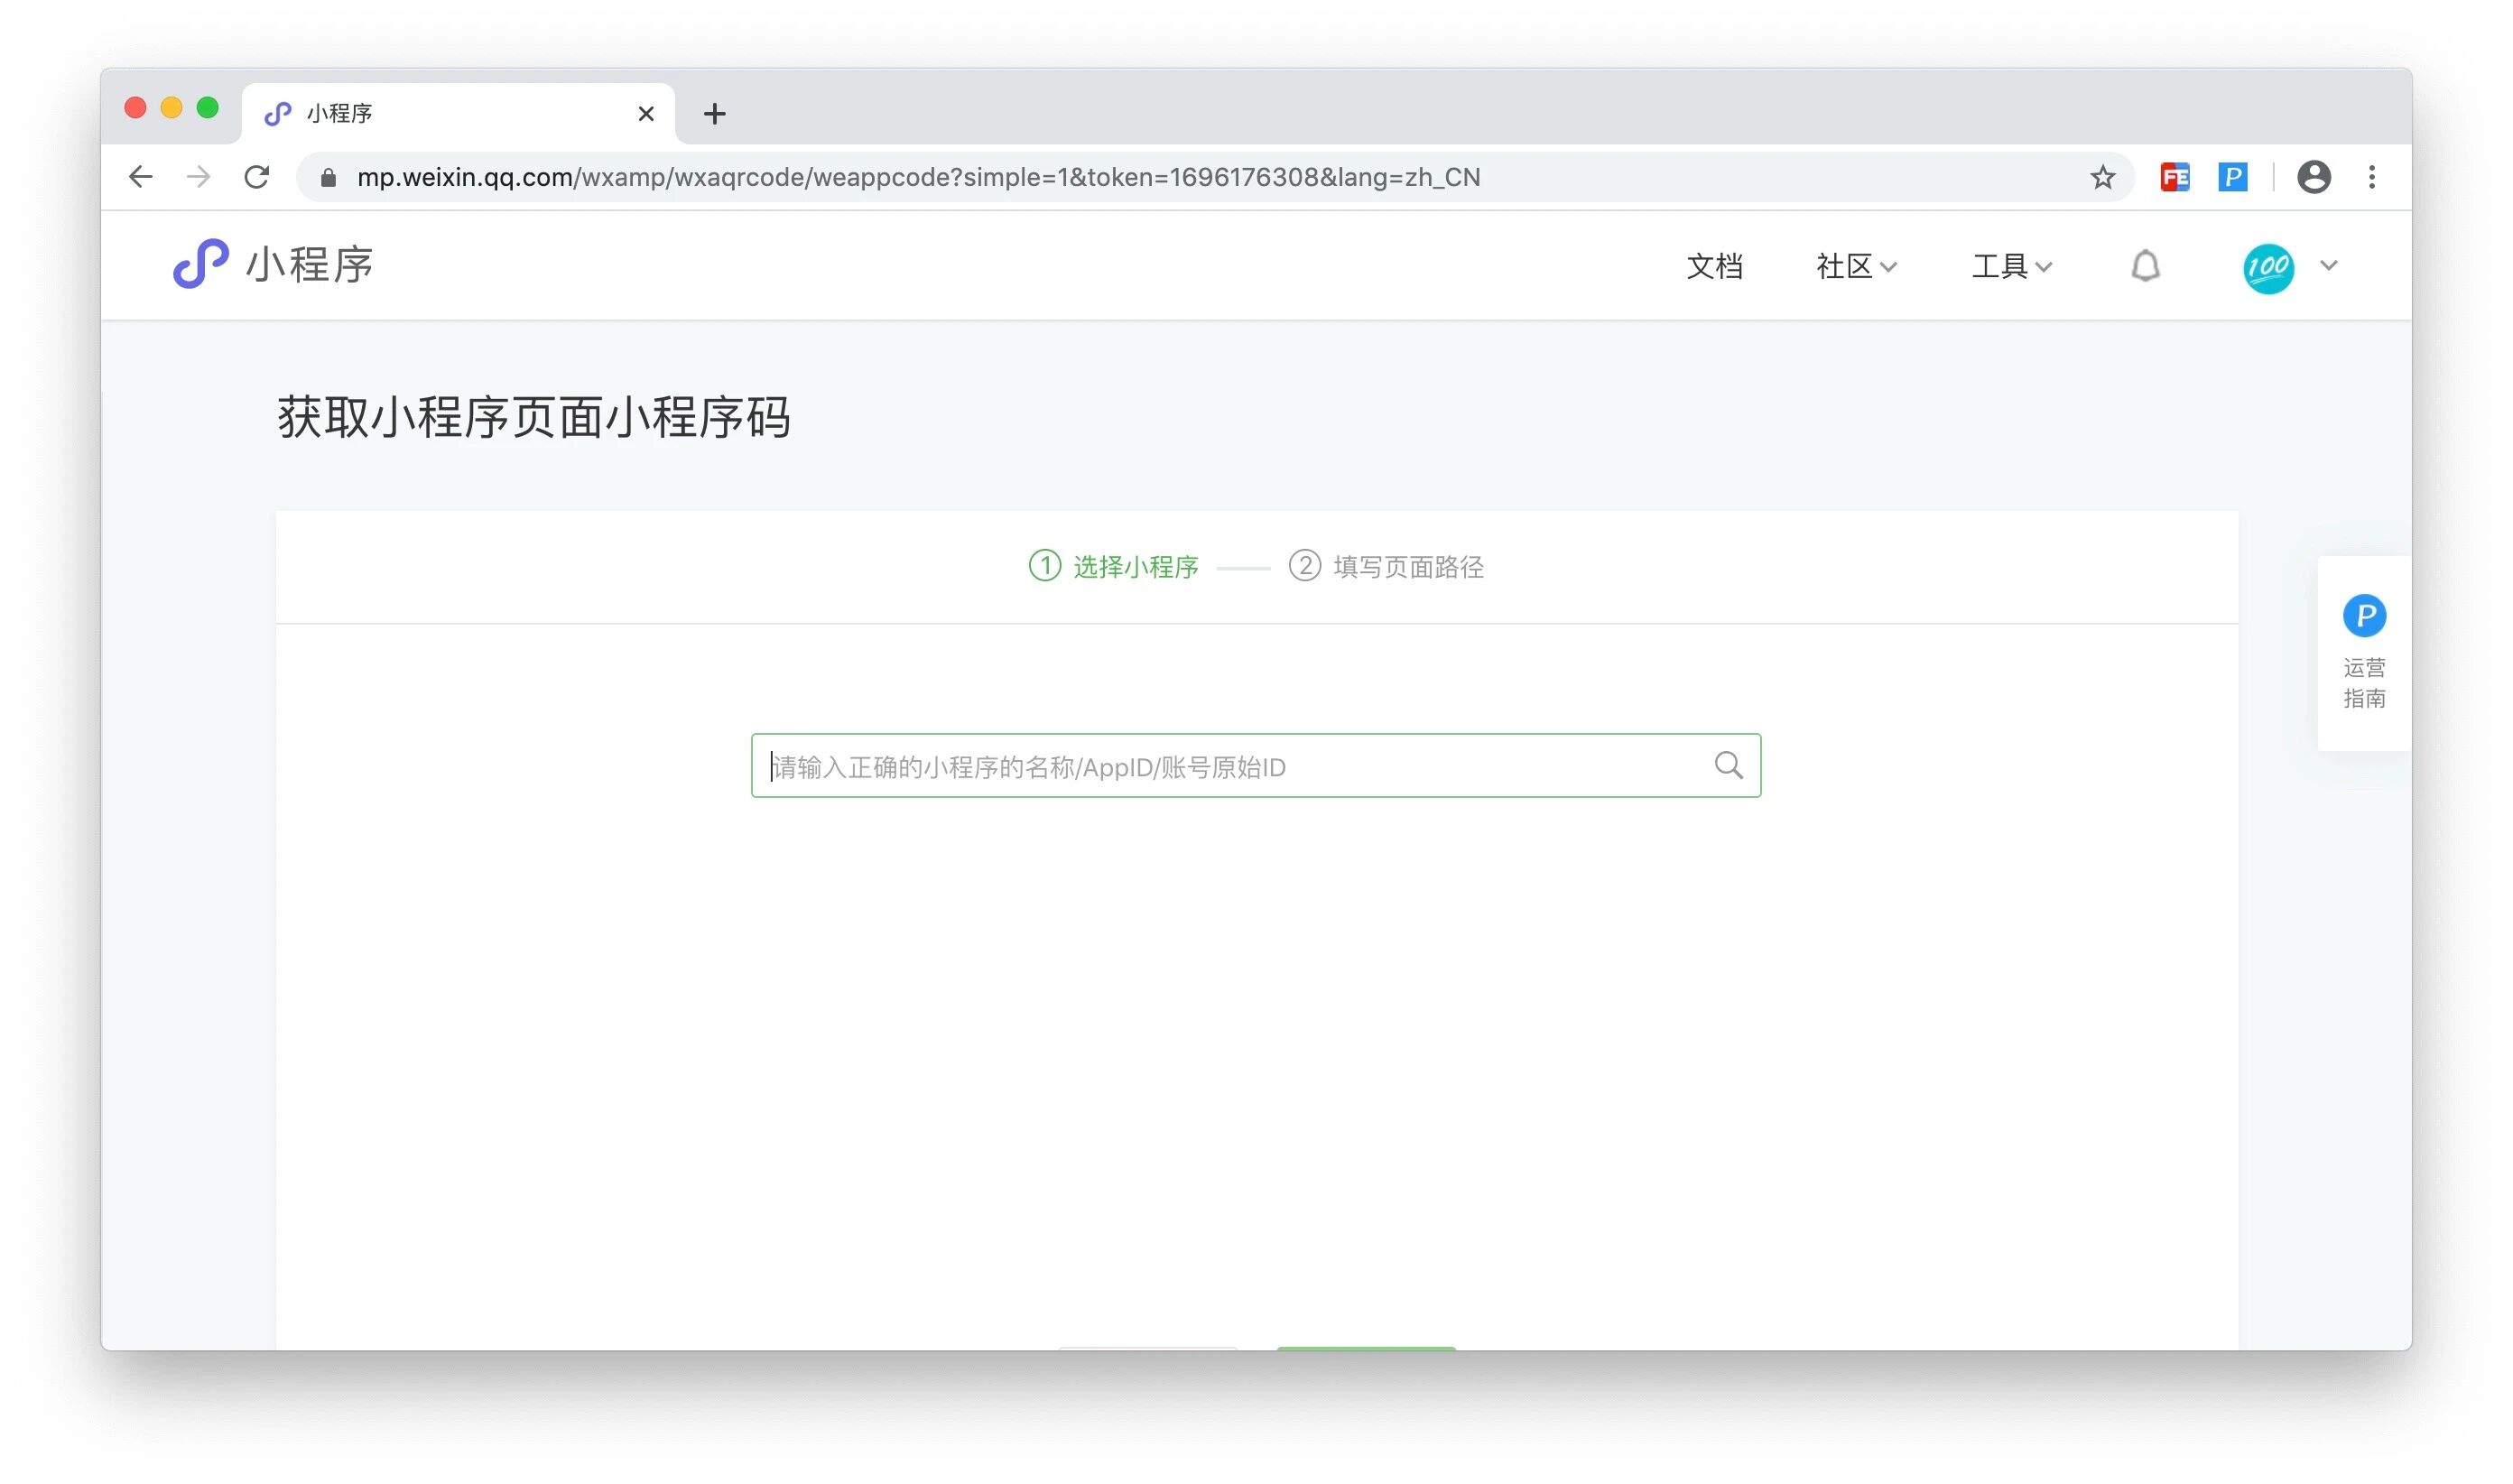The height and width of the screenshot is (1484, 2513).
Task: Expand the 社区 dropdown menu
Action: (x=1855, y=266)
